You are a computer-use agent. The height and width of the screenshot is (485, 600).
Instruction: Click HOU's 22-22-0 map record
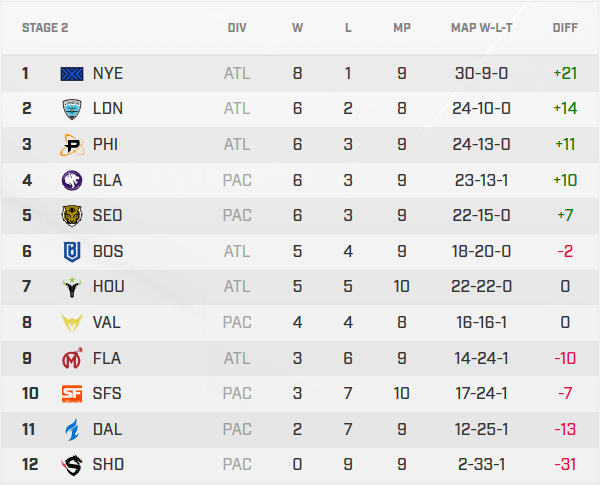481,287
